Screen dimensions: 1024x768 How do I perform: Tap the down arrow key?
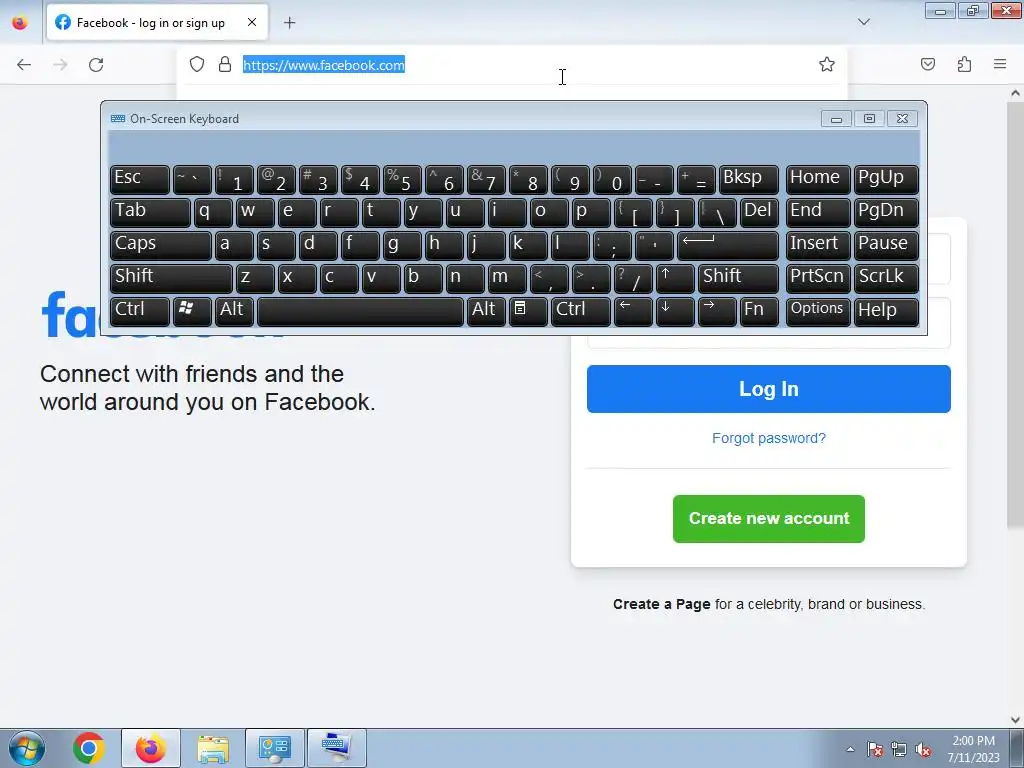pyautogui.click(x=675, y=311)
